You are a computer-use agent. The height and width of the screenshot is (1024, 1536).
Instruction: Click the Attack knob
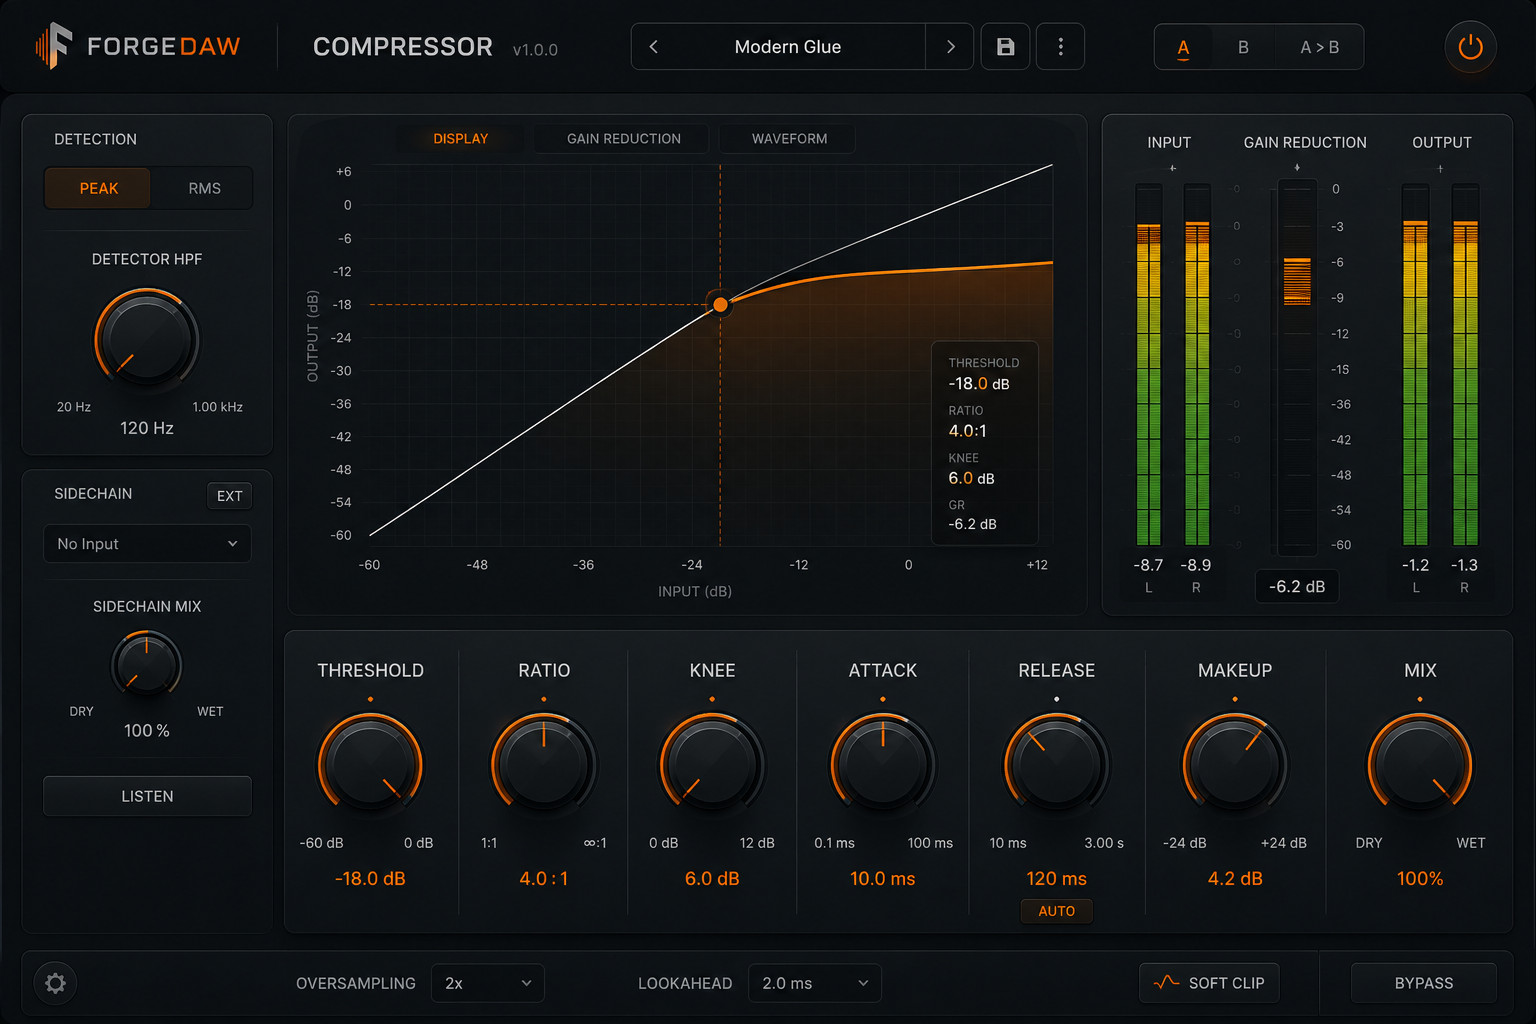[x=883, y=766]
